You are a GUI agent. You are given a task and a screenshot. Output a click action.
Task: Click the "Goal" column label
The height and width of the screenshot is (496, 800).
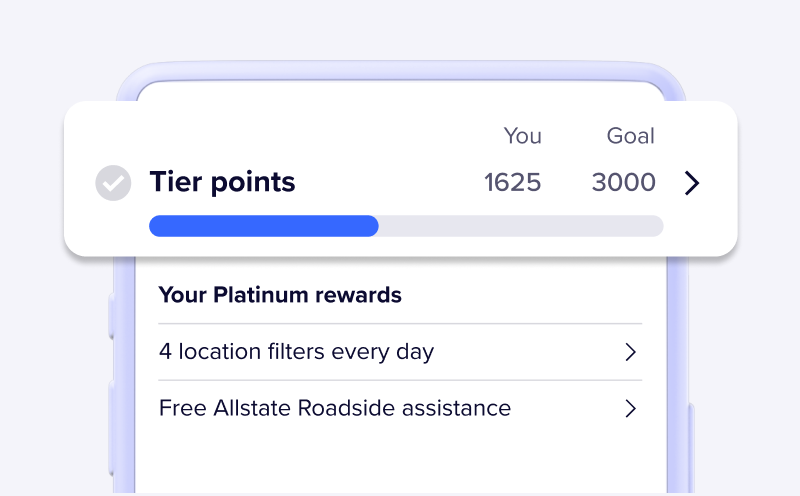pos(630,136)
